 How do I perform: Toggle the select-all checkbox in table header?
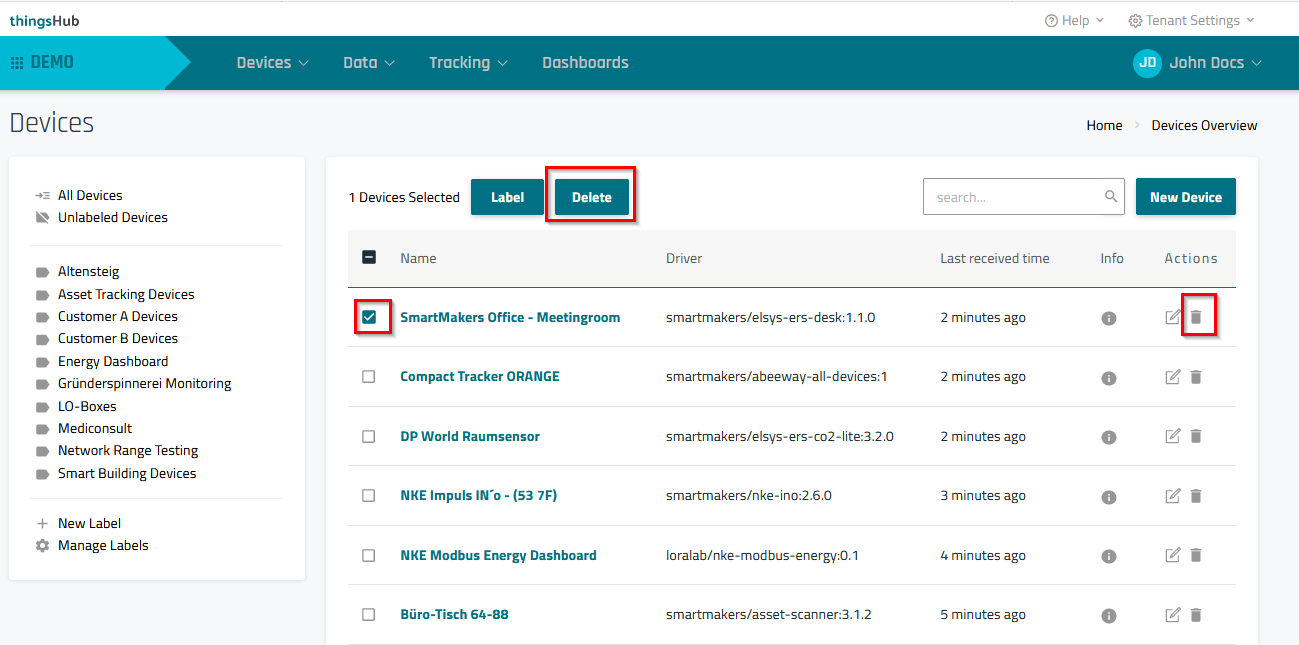click(x=369, y=258)
